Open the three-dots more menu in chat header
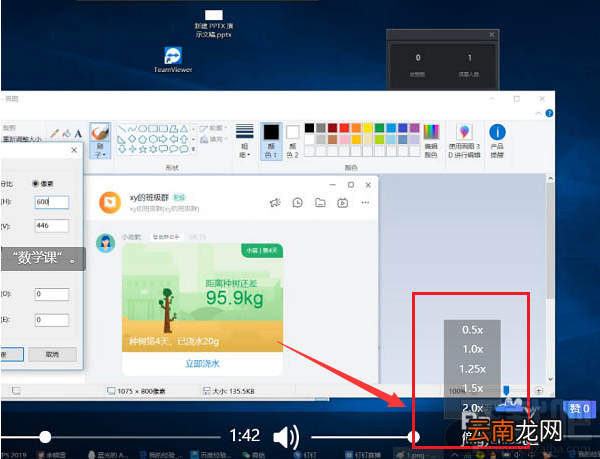 pos(365,203)
